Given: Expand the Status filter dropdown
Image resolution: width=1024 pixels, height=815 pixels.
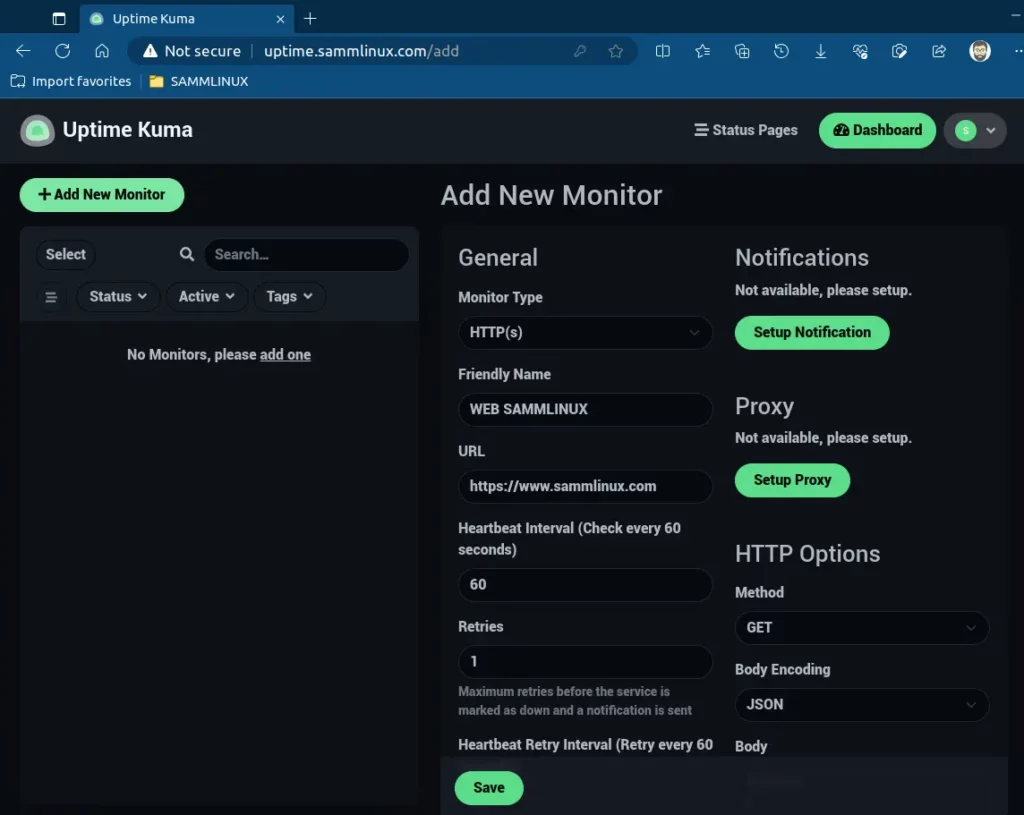Looking at the screenshot, I should [118, 296].
